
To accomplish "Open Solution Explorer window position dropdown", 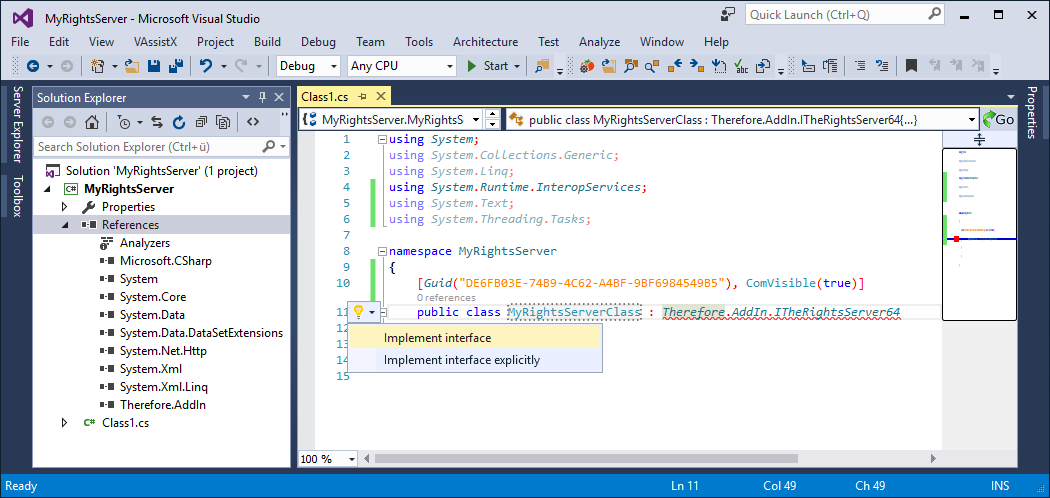I will 246,98.
